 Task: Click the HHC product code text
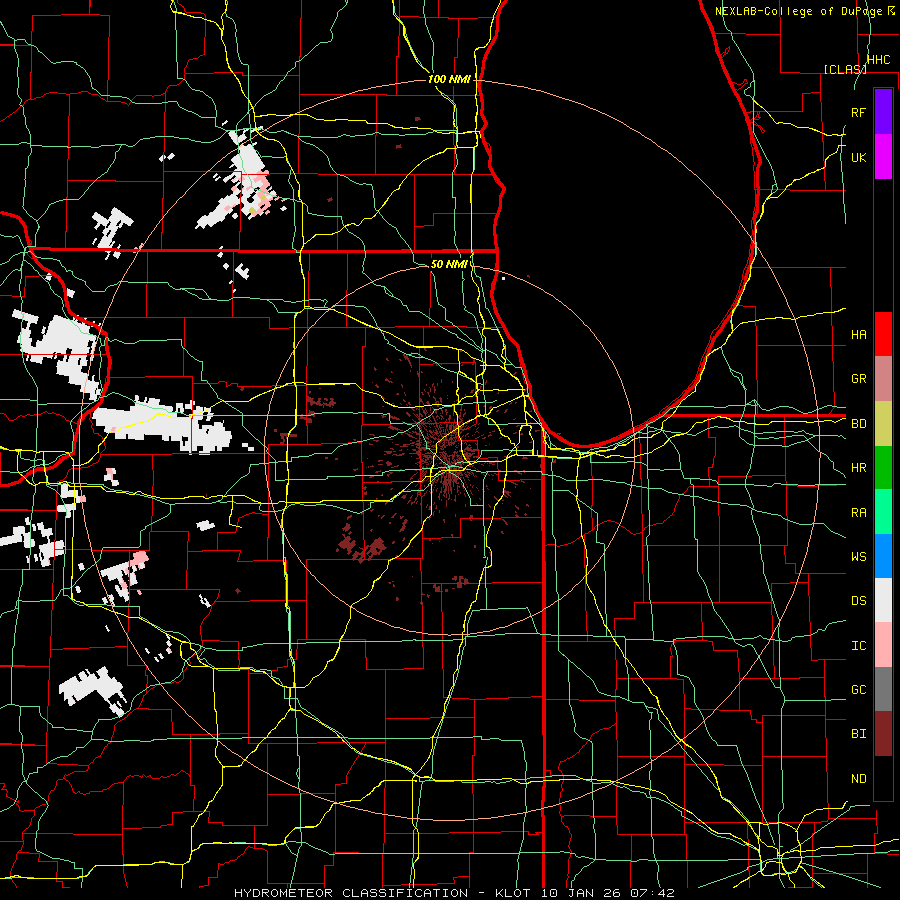[x=878, y=60]
